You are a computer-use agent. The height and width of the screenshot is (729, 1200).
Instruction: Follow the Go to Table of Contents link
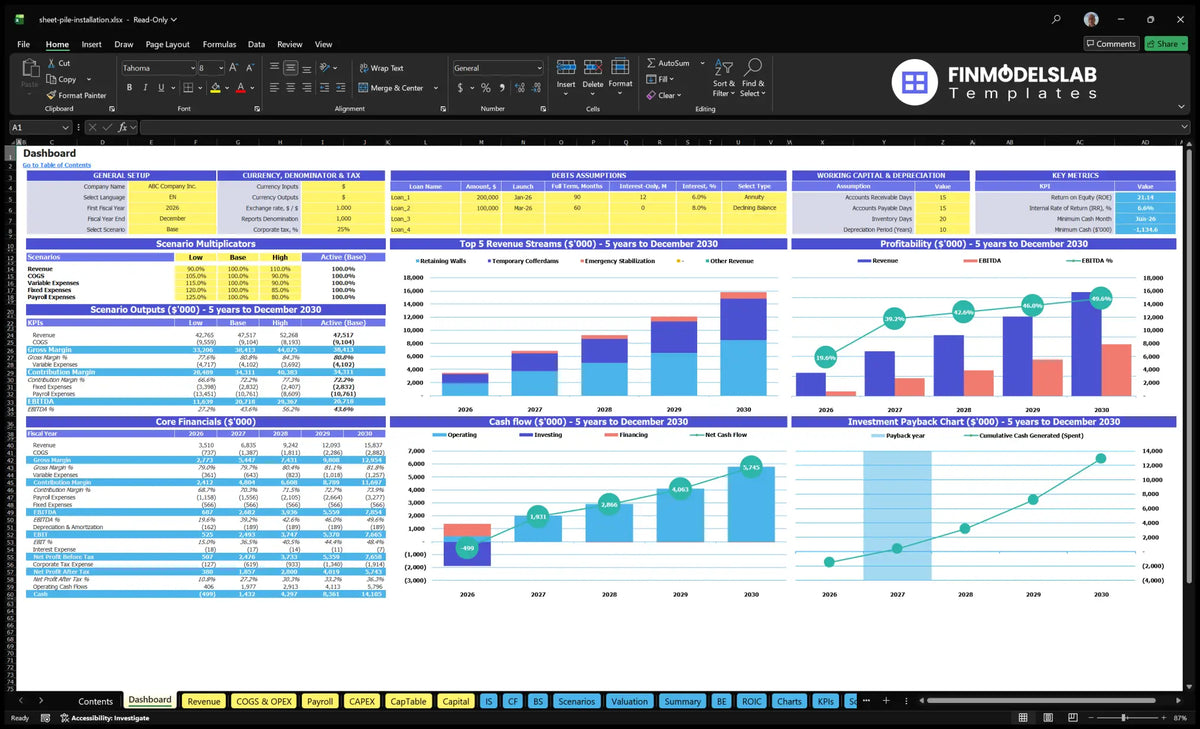coord(56,165)
